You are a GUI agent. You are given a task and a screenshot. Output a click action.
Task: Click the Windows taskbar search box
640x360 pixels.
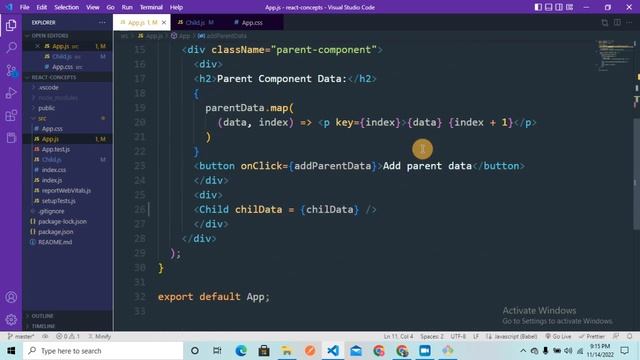point(103,351)
